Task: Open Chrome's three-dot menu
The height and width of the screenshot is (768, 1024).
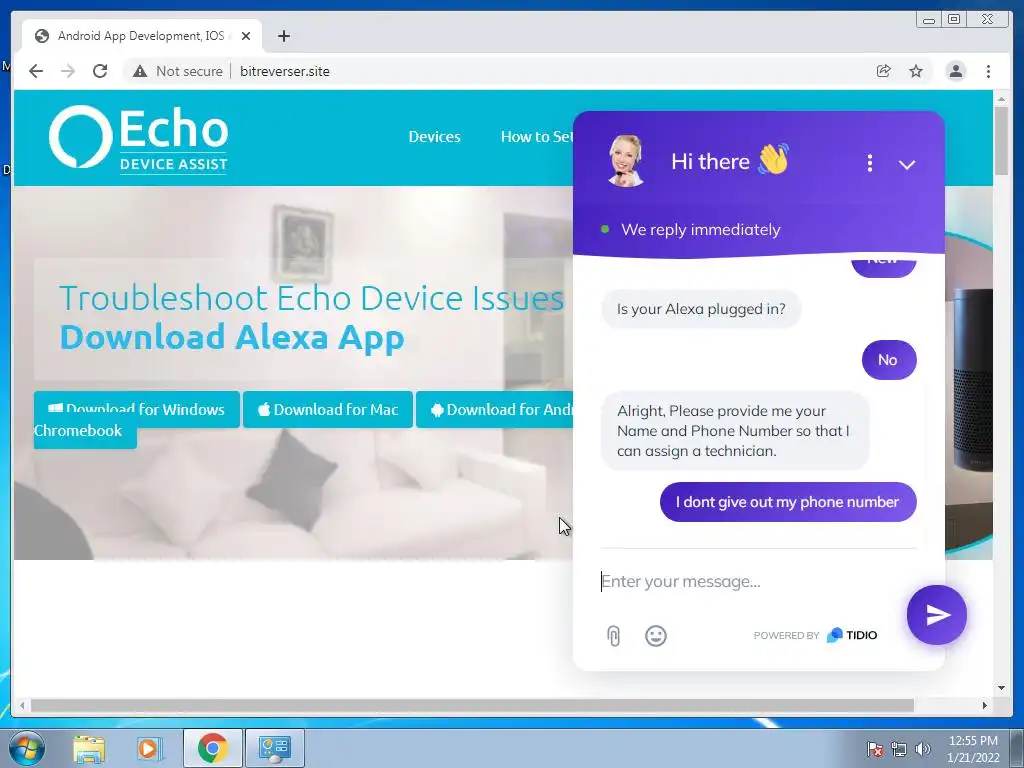Action: (x=988, y=71)
